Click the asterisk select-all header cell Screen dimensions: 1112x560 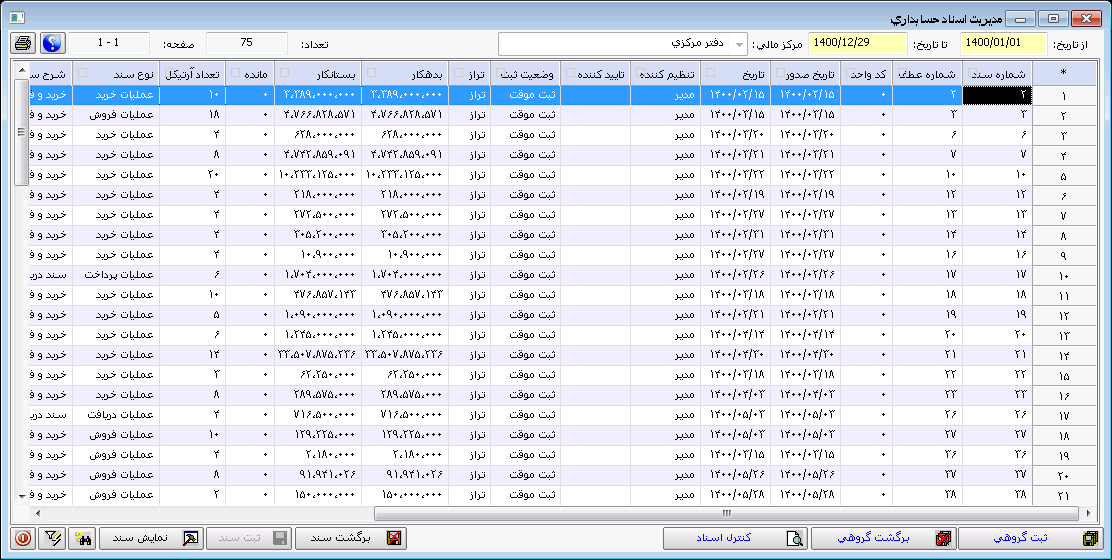[x=1063, y=74]
